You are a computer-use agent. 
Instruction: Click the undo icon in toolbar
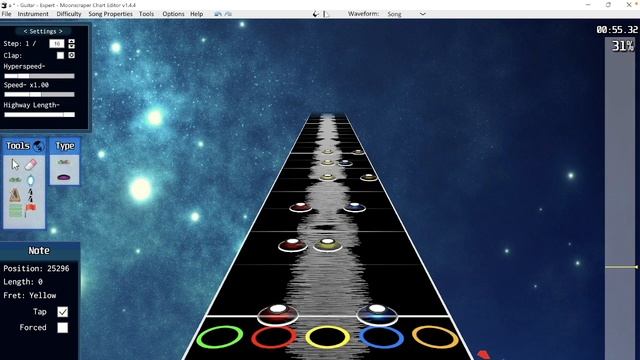[x=218, y=14]
